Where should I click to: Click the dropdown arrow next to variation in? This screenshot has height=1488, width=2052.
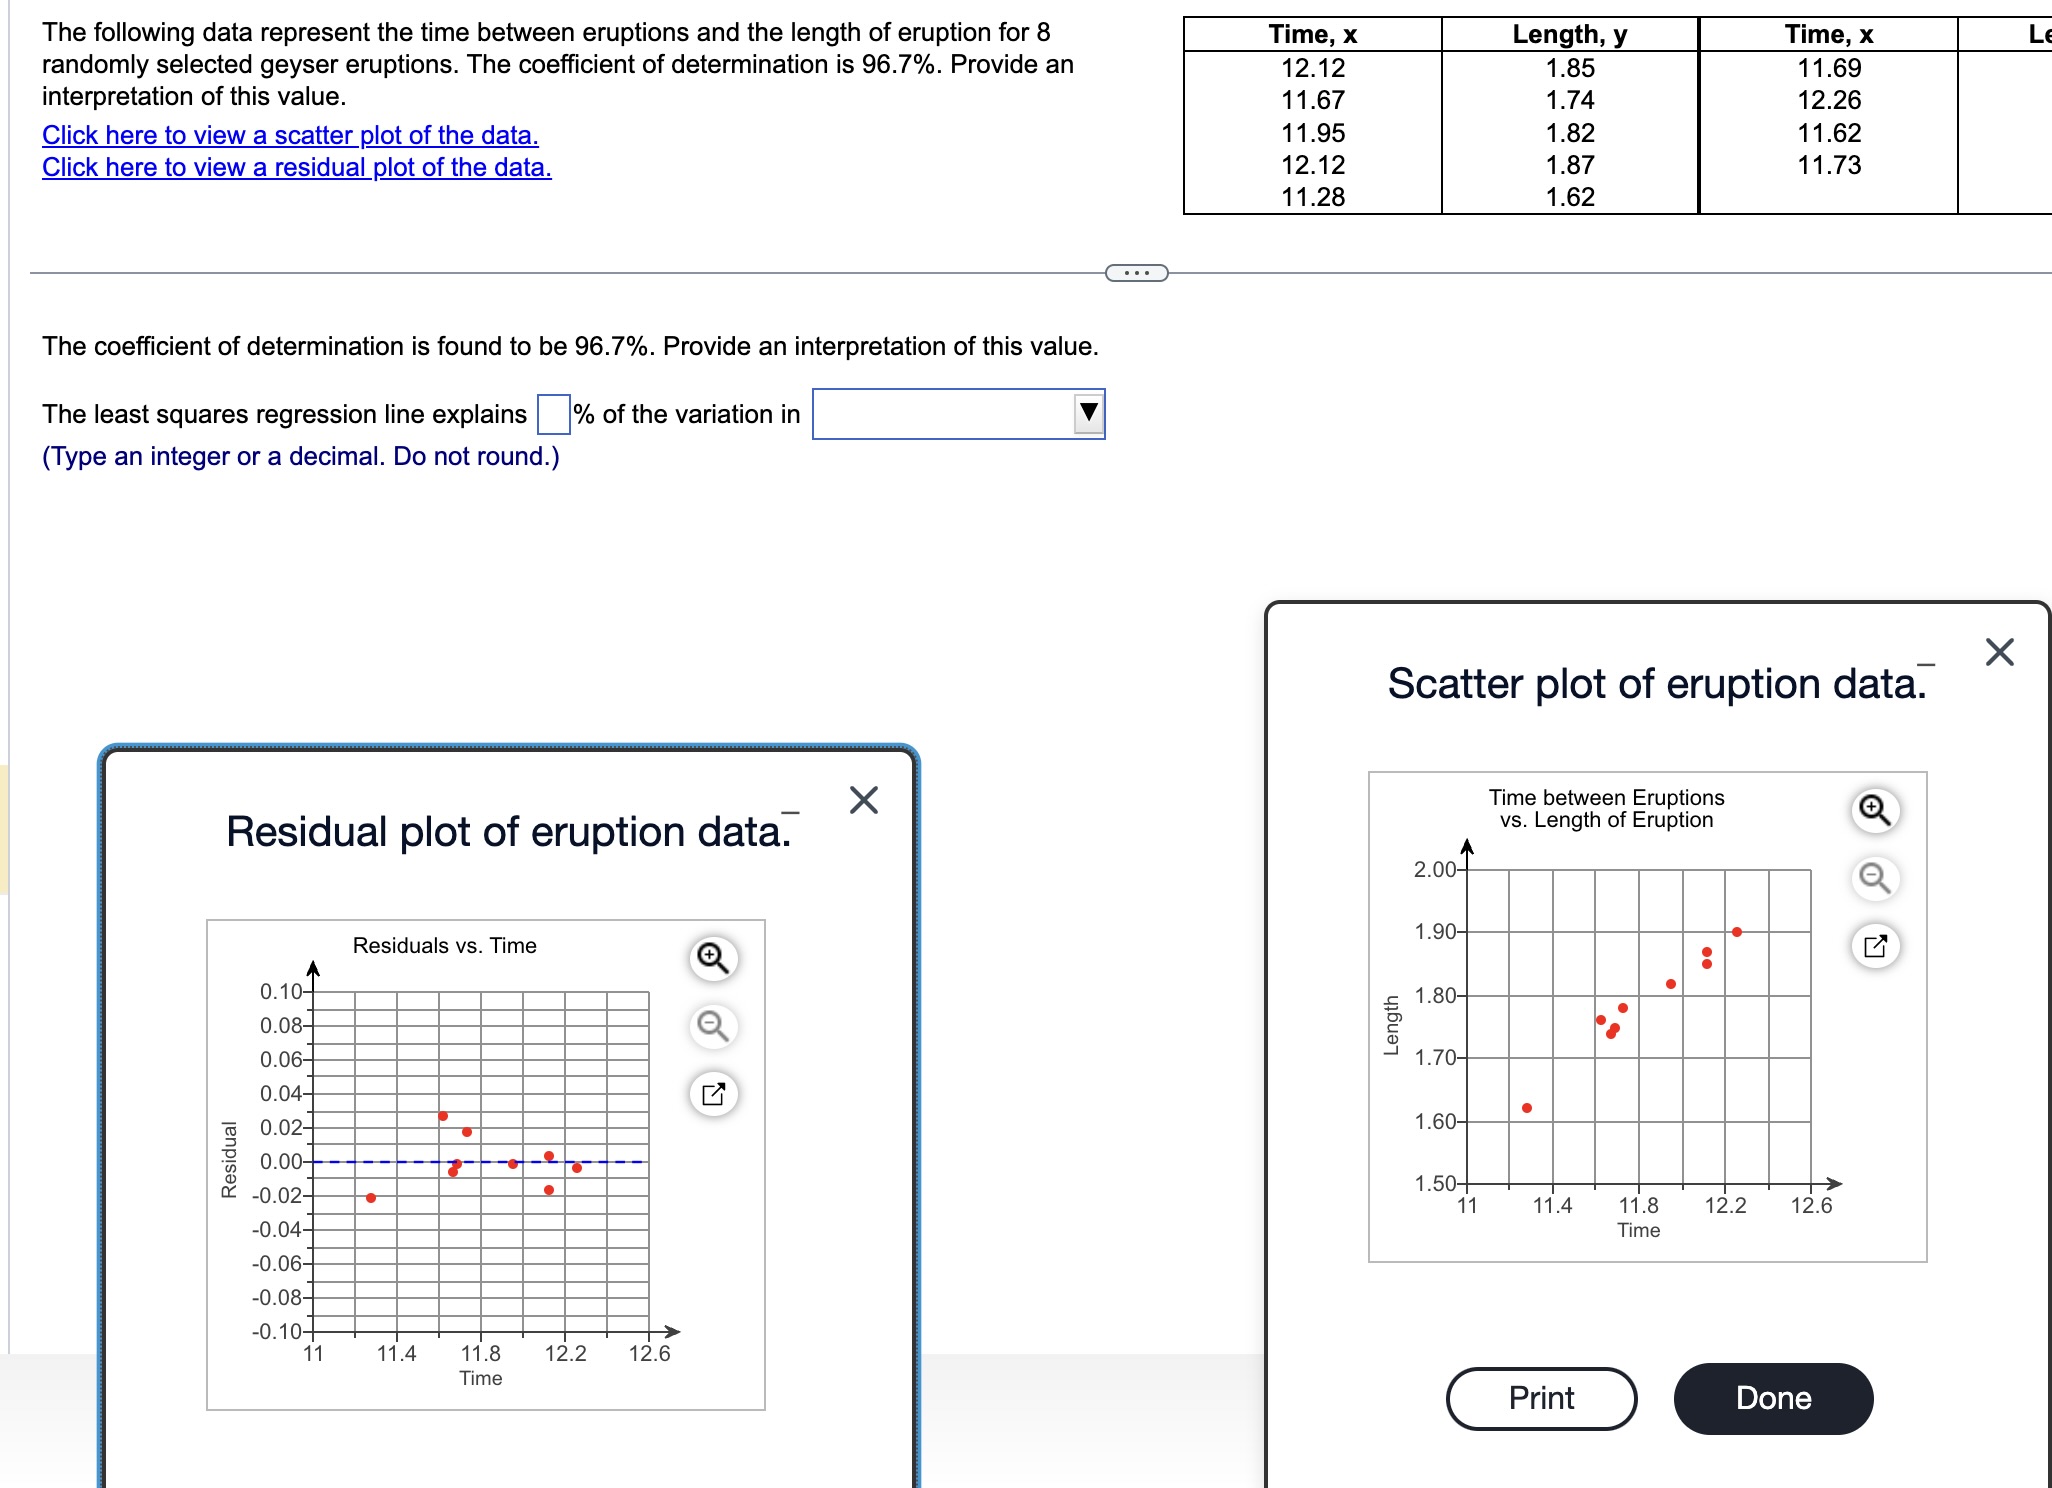(1088, 413)
